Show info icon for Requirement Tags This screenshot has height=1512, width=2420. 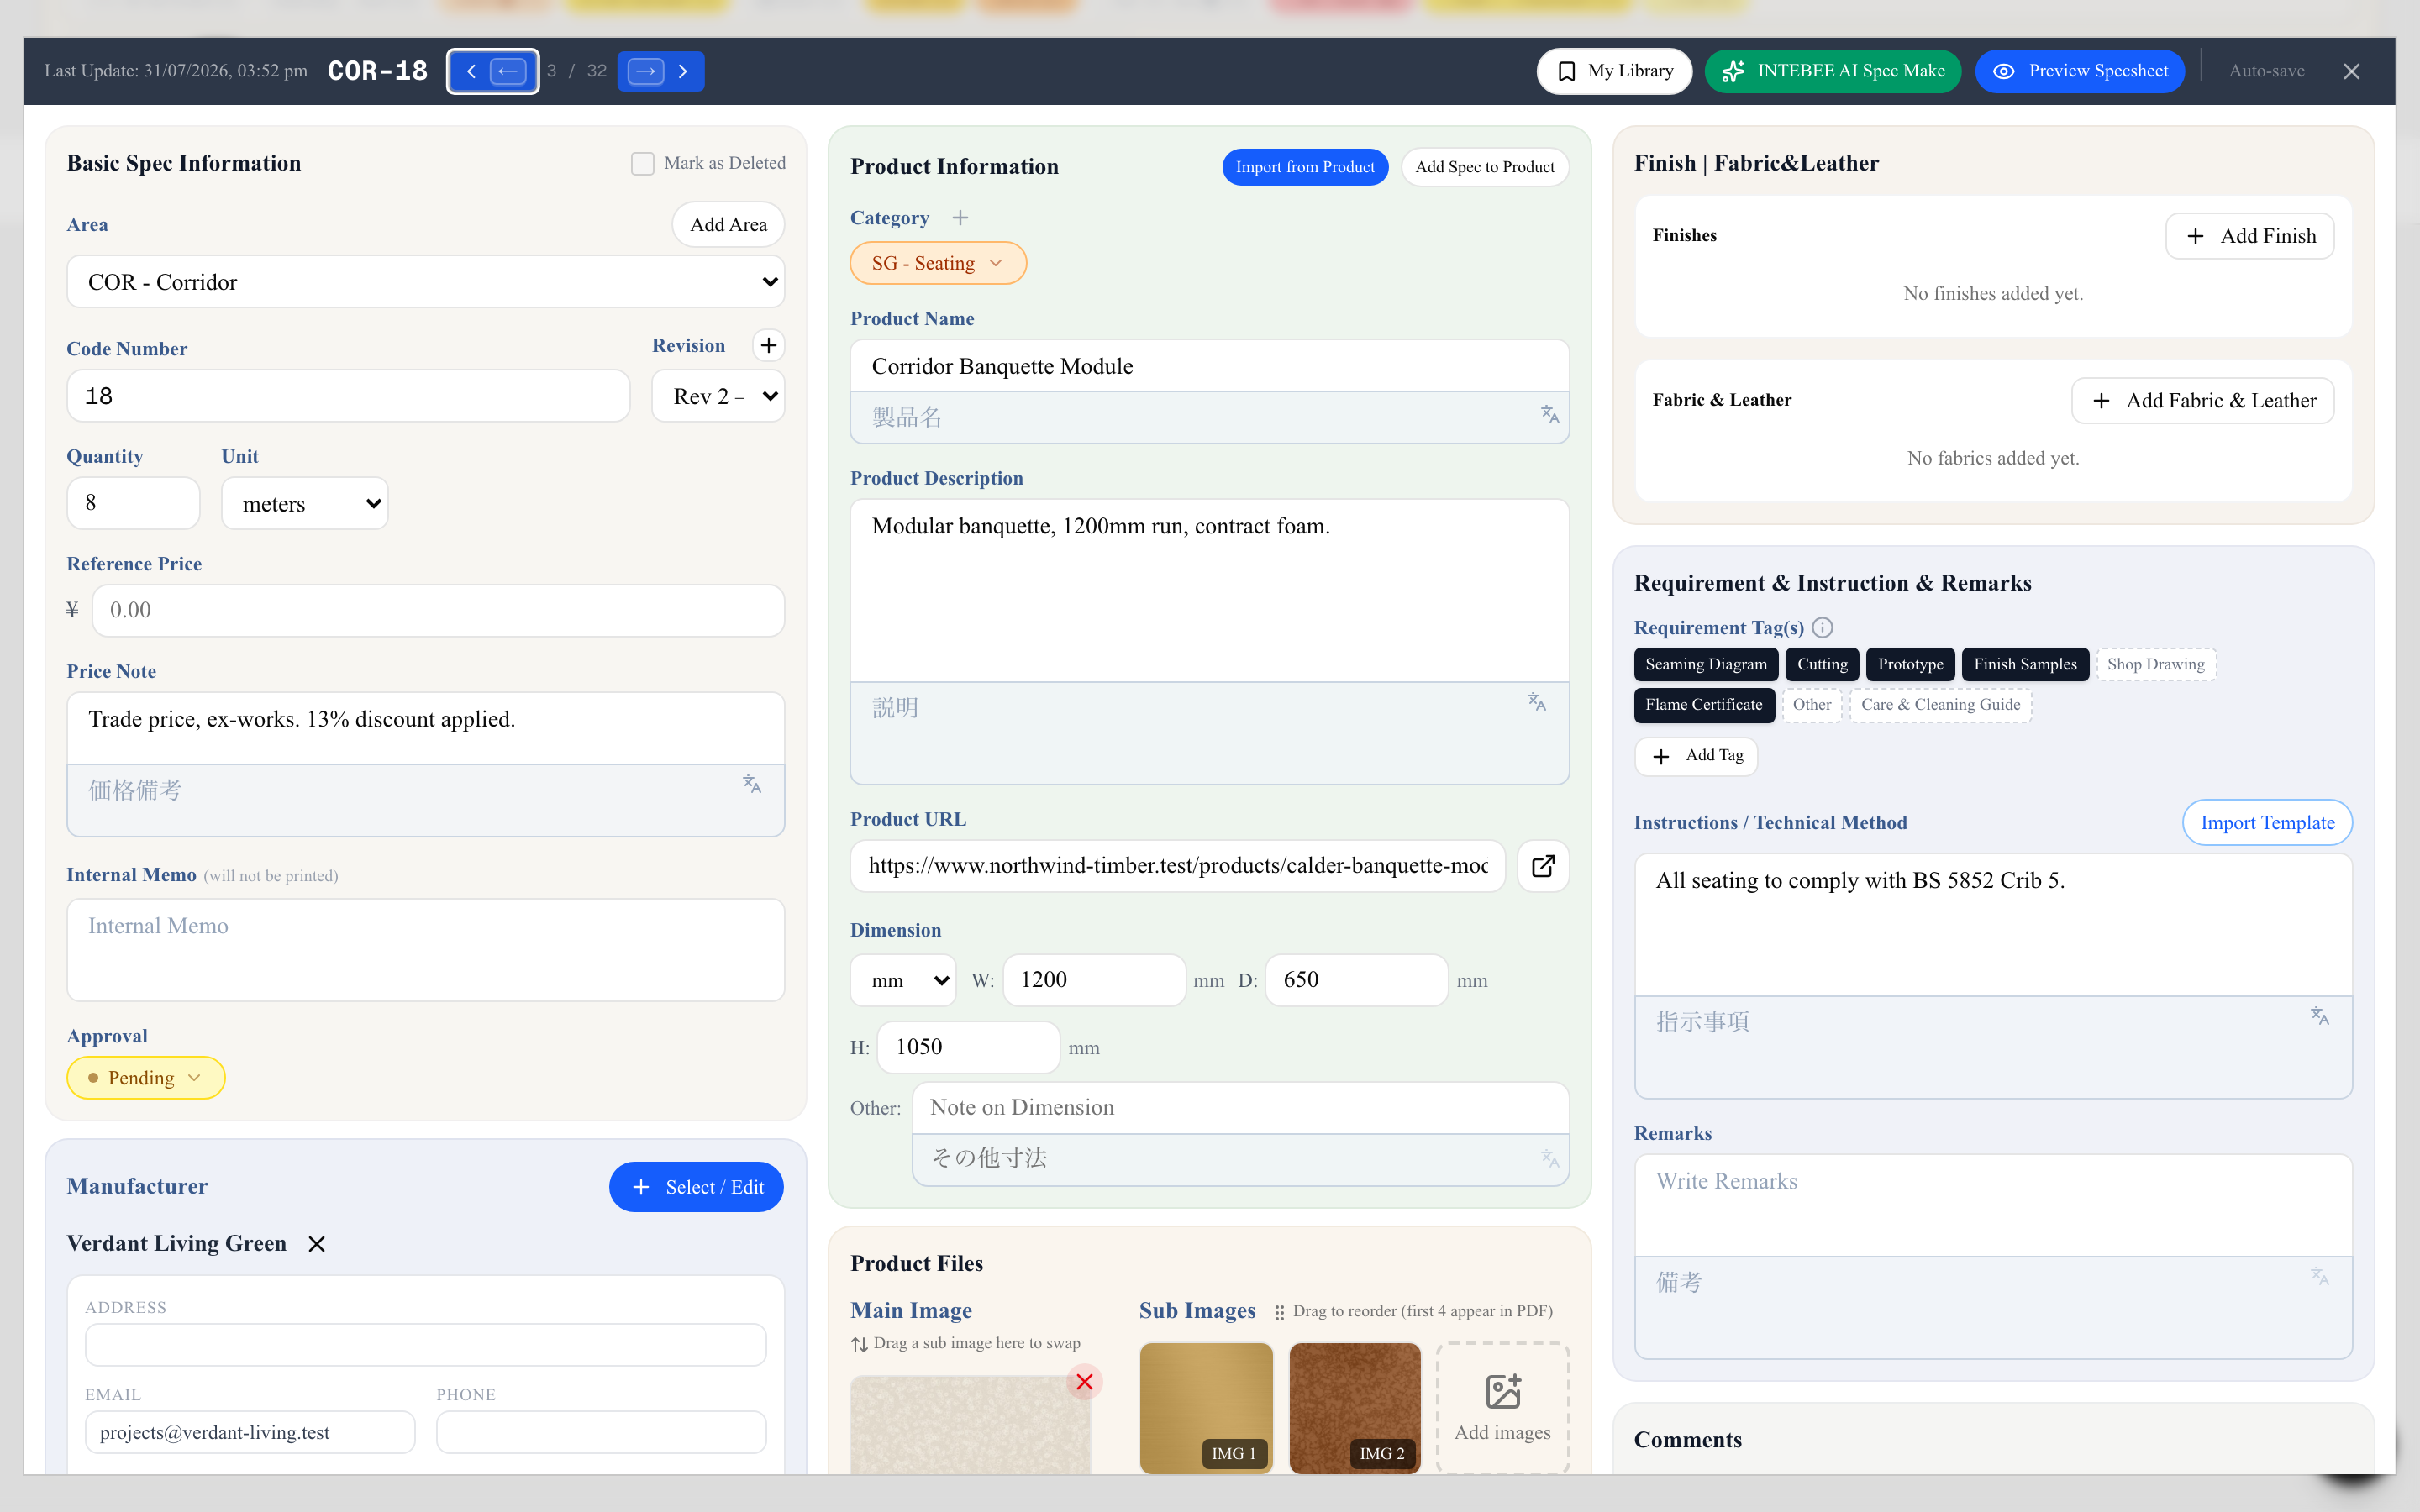[x=1823, y=628]
